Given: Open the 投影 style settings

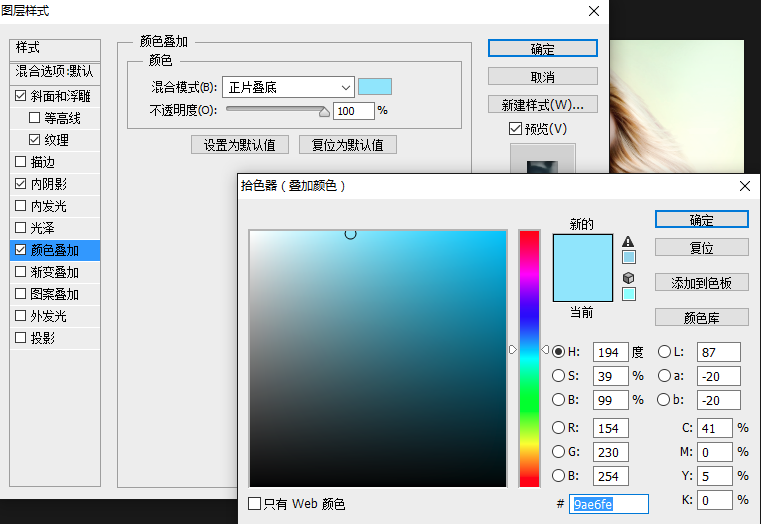Looking at the screenshot, I should pos(43,338).
